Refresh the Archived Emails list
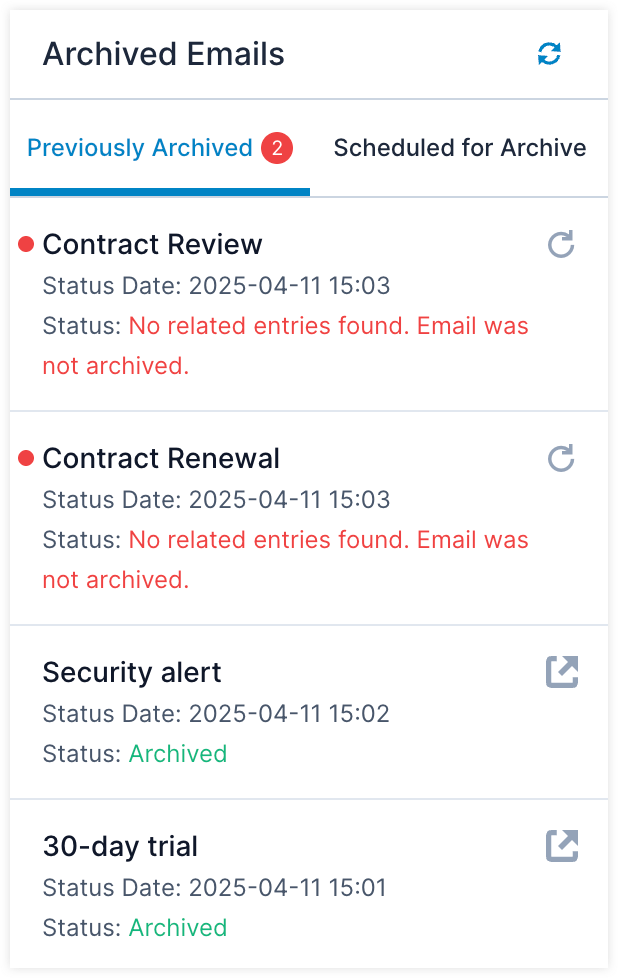 [549, 54]
